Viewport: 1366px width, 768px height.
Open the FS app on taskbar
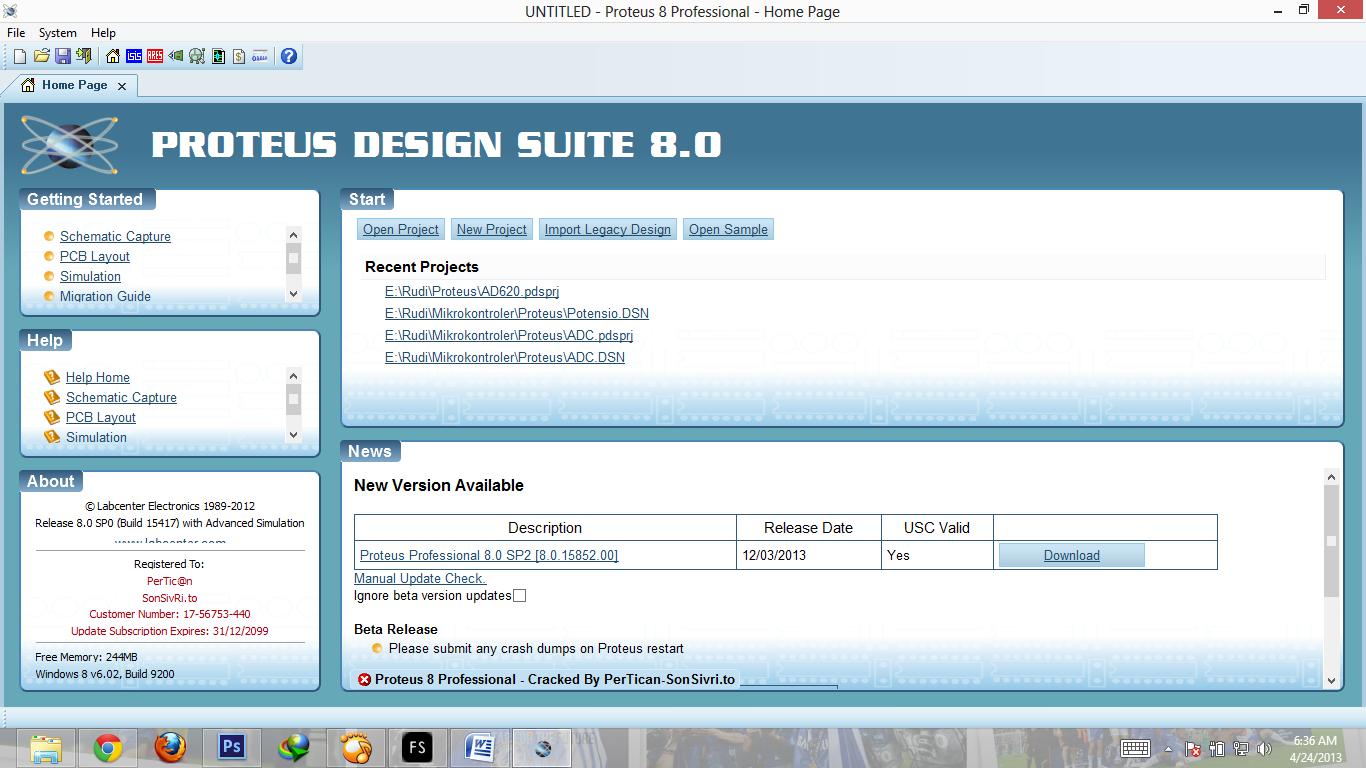click(x=418, y=748)
